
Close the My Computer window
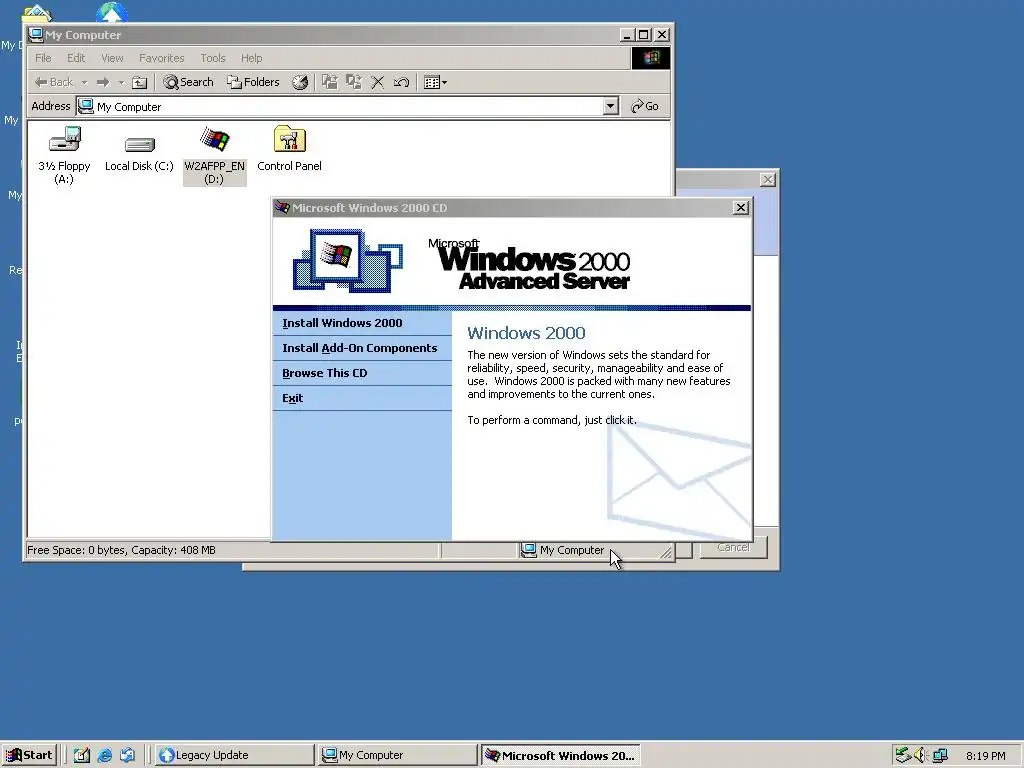pos(662,35)
